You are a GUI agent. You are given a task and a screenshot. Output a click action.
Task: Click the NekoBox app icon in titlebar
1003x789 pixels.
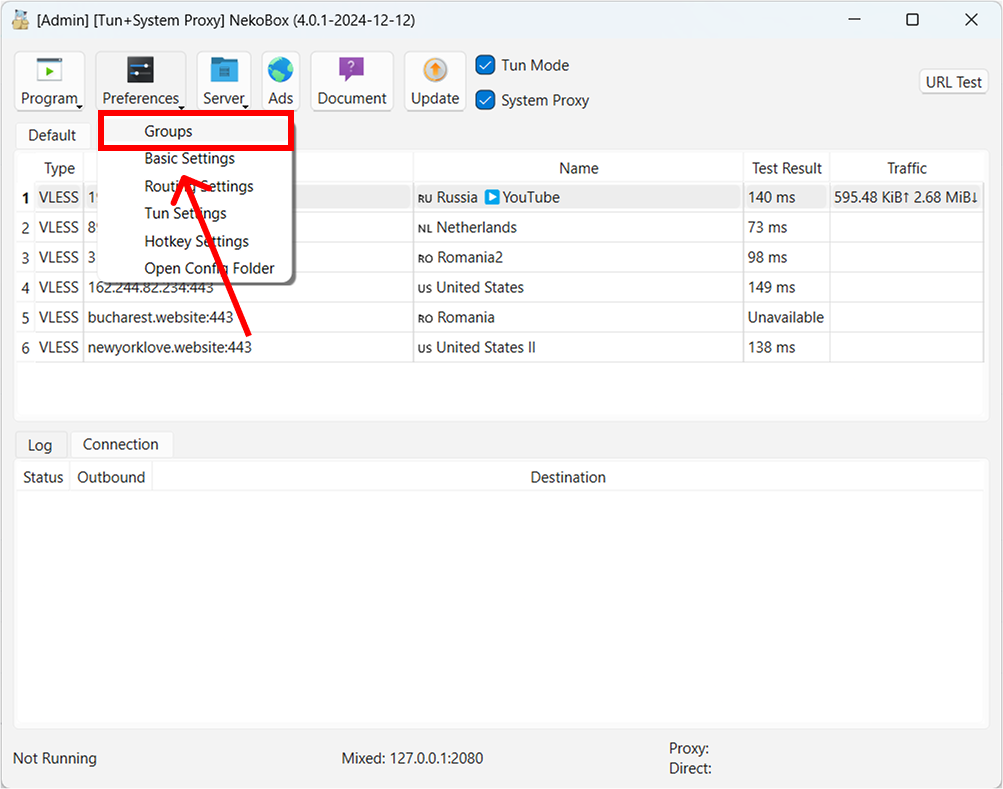click(20, 19)
